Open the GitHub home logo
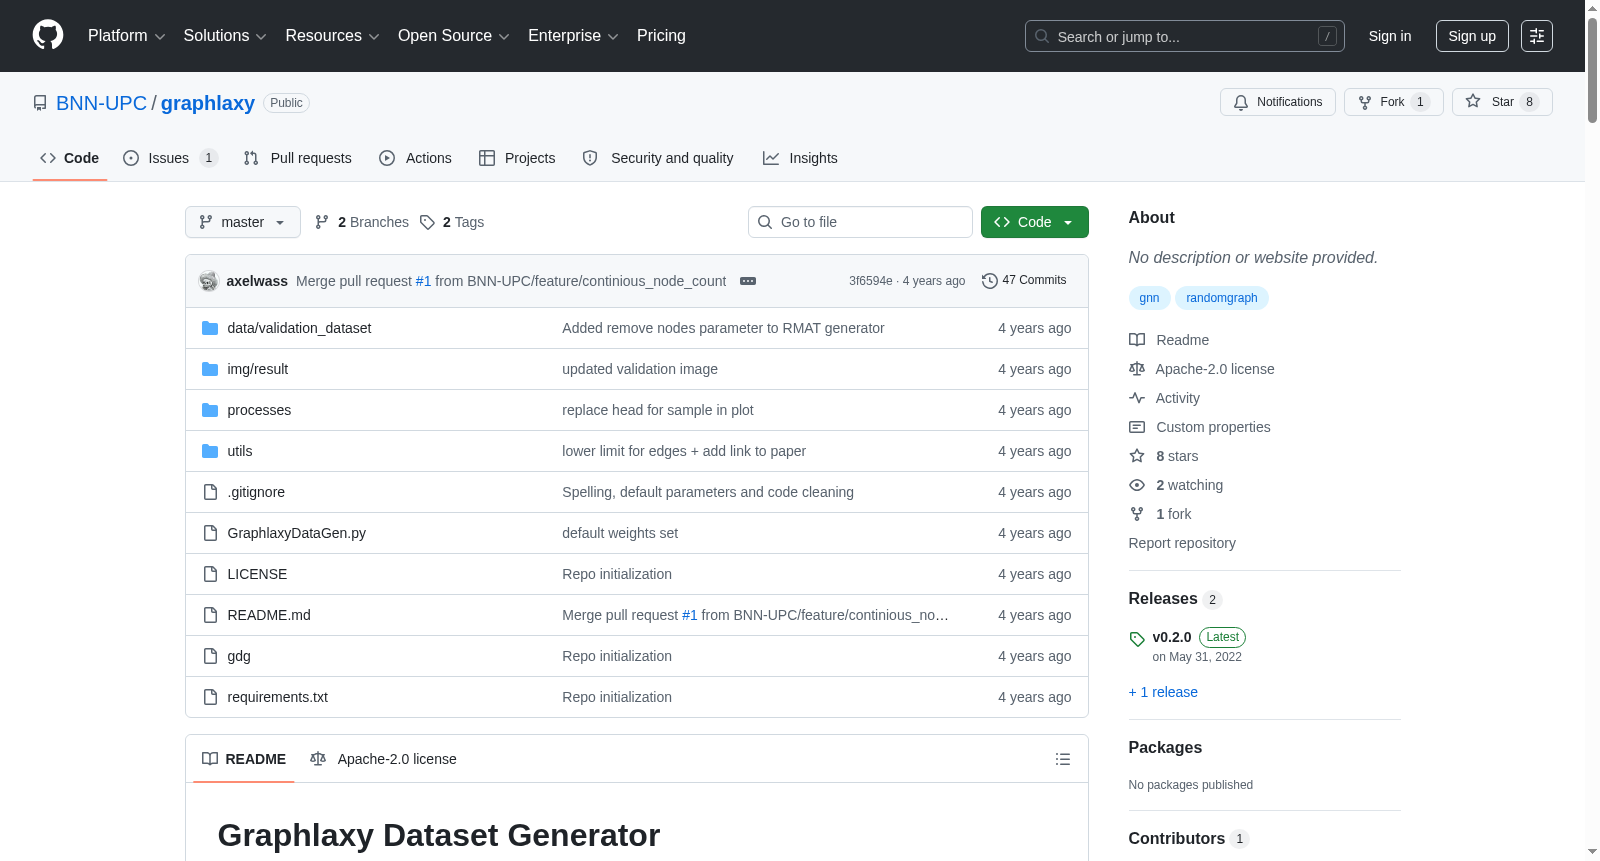The height and width of the screenshot is (861, 1600). [48, 35]
